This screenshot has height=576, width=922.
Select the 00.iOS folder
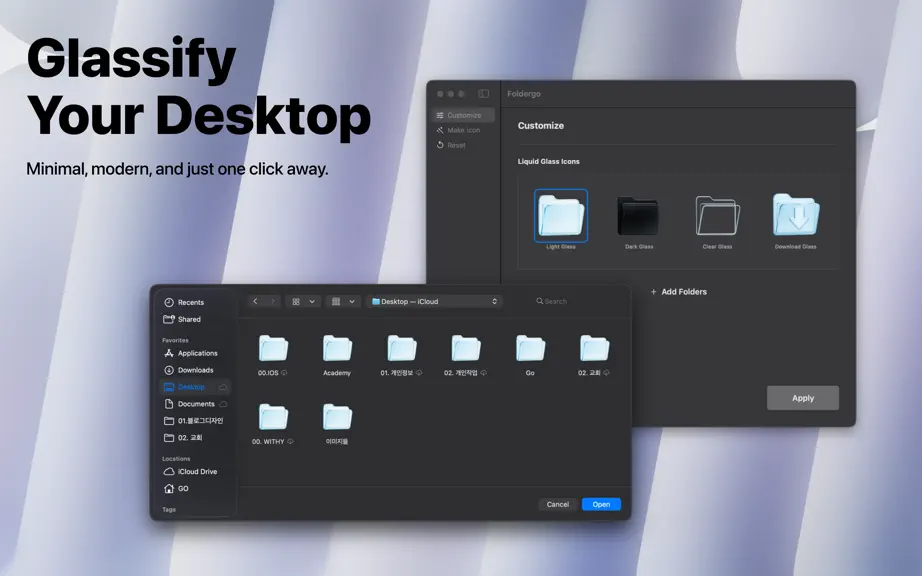tap(272, 354)
